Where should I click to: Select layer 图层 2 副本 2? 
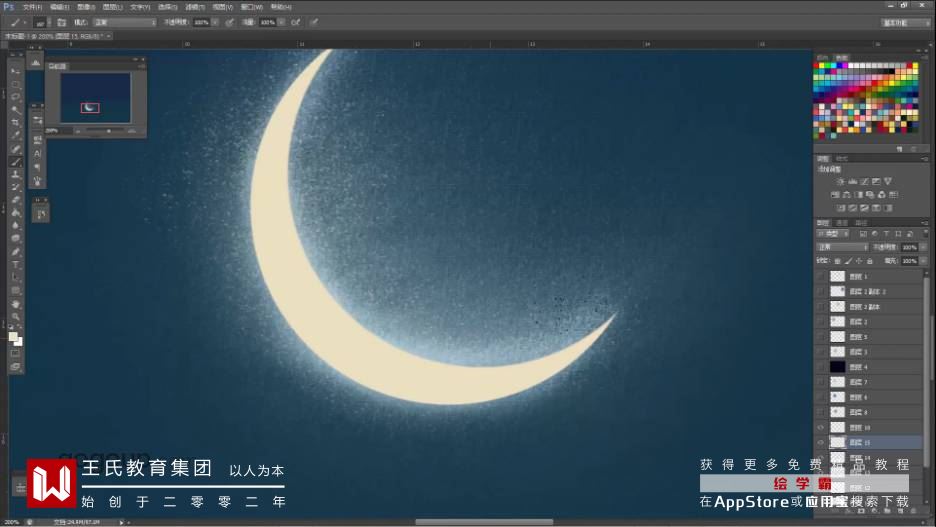[x=869, y=291]
